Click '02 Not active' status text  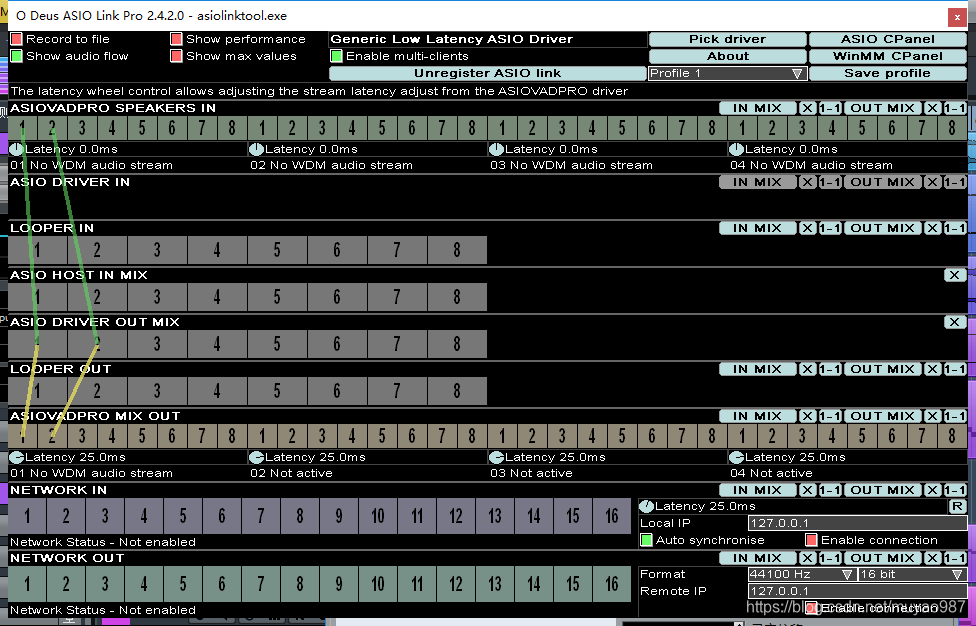click(291, 474)
